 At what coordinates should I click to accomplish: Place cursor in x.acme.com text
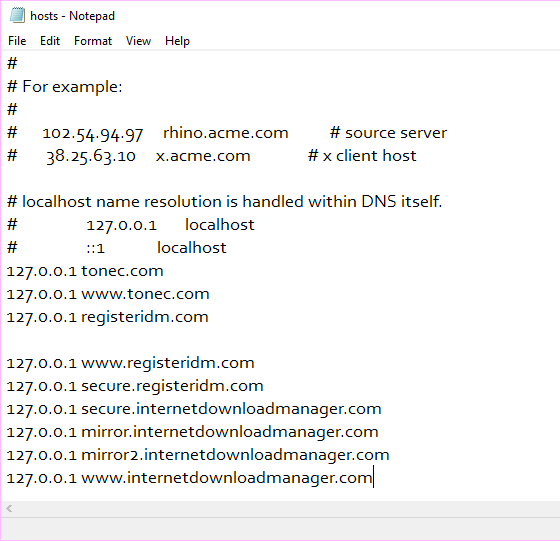(203, 156)
